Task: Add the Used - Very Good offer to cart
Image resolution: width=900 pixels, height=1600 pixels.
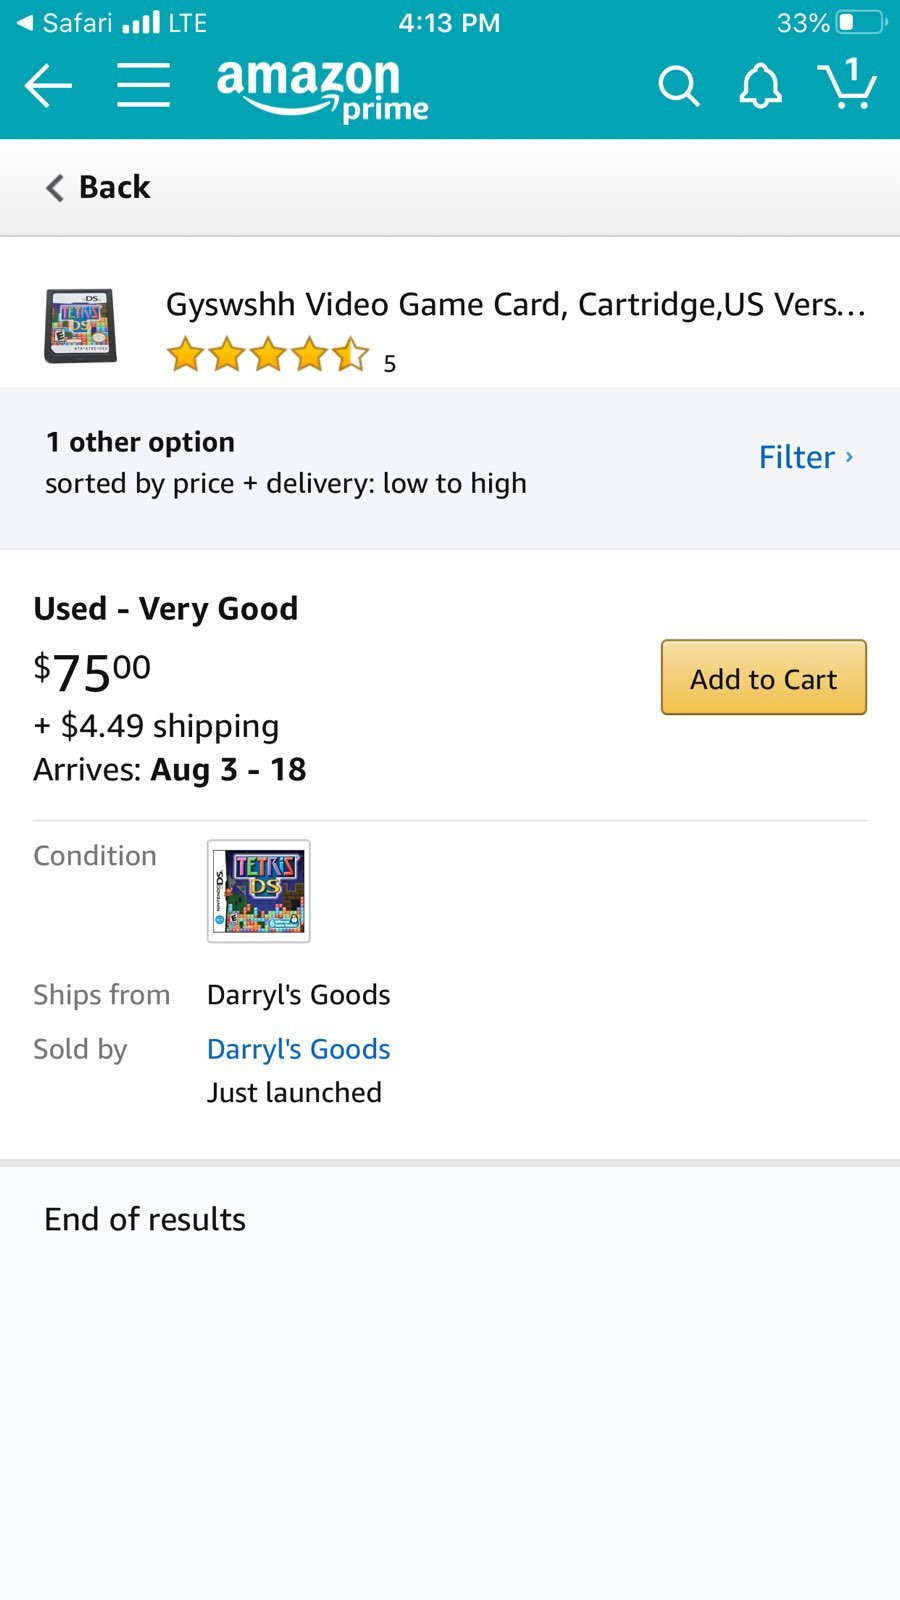Action: click(x=764, y=678)
